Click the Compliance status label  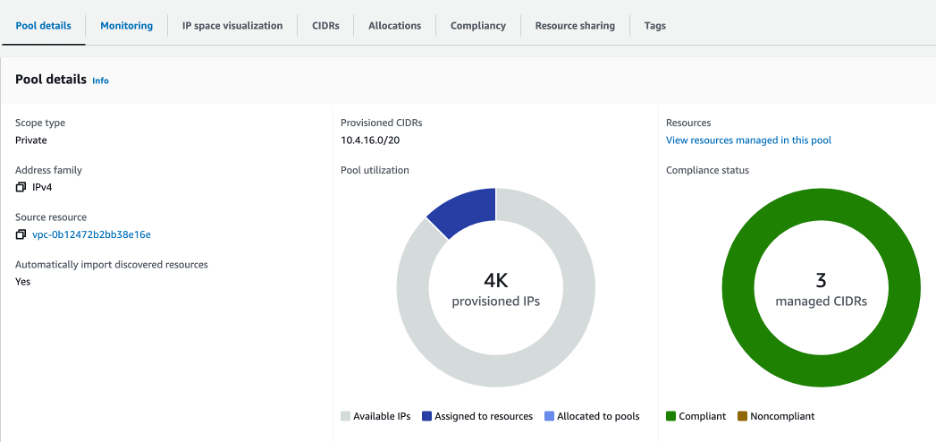[x=707, y=170]
